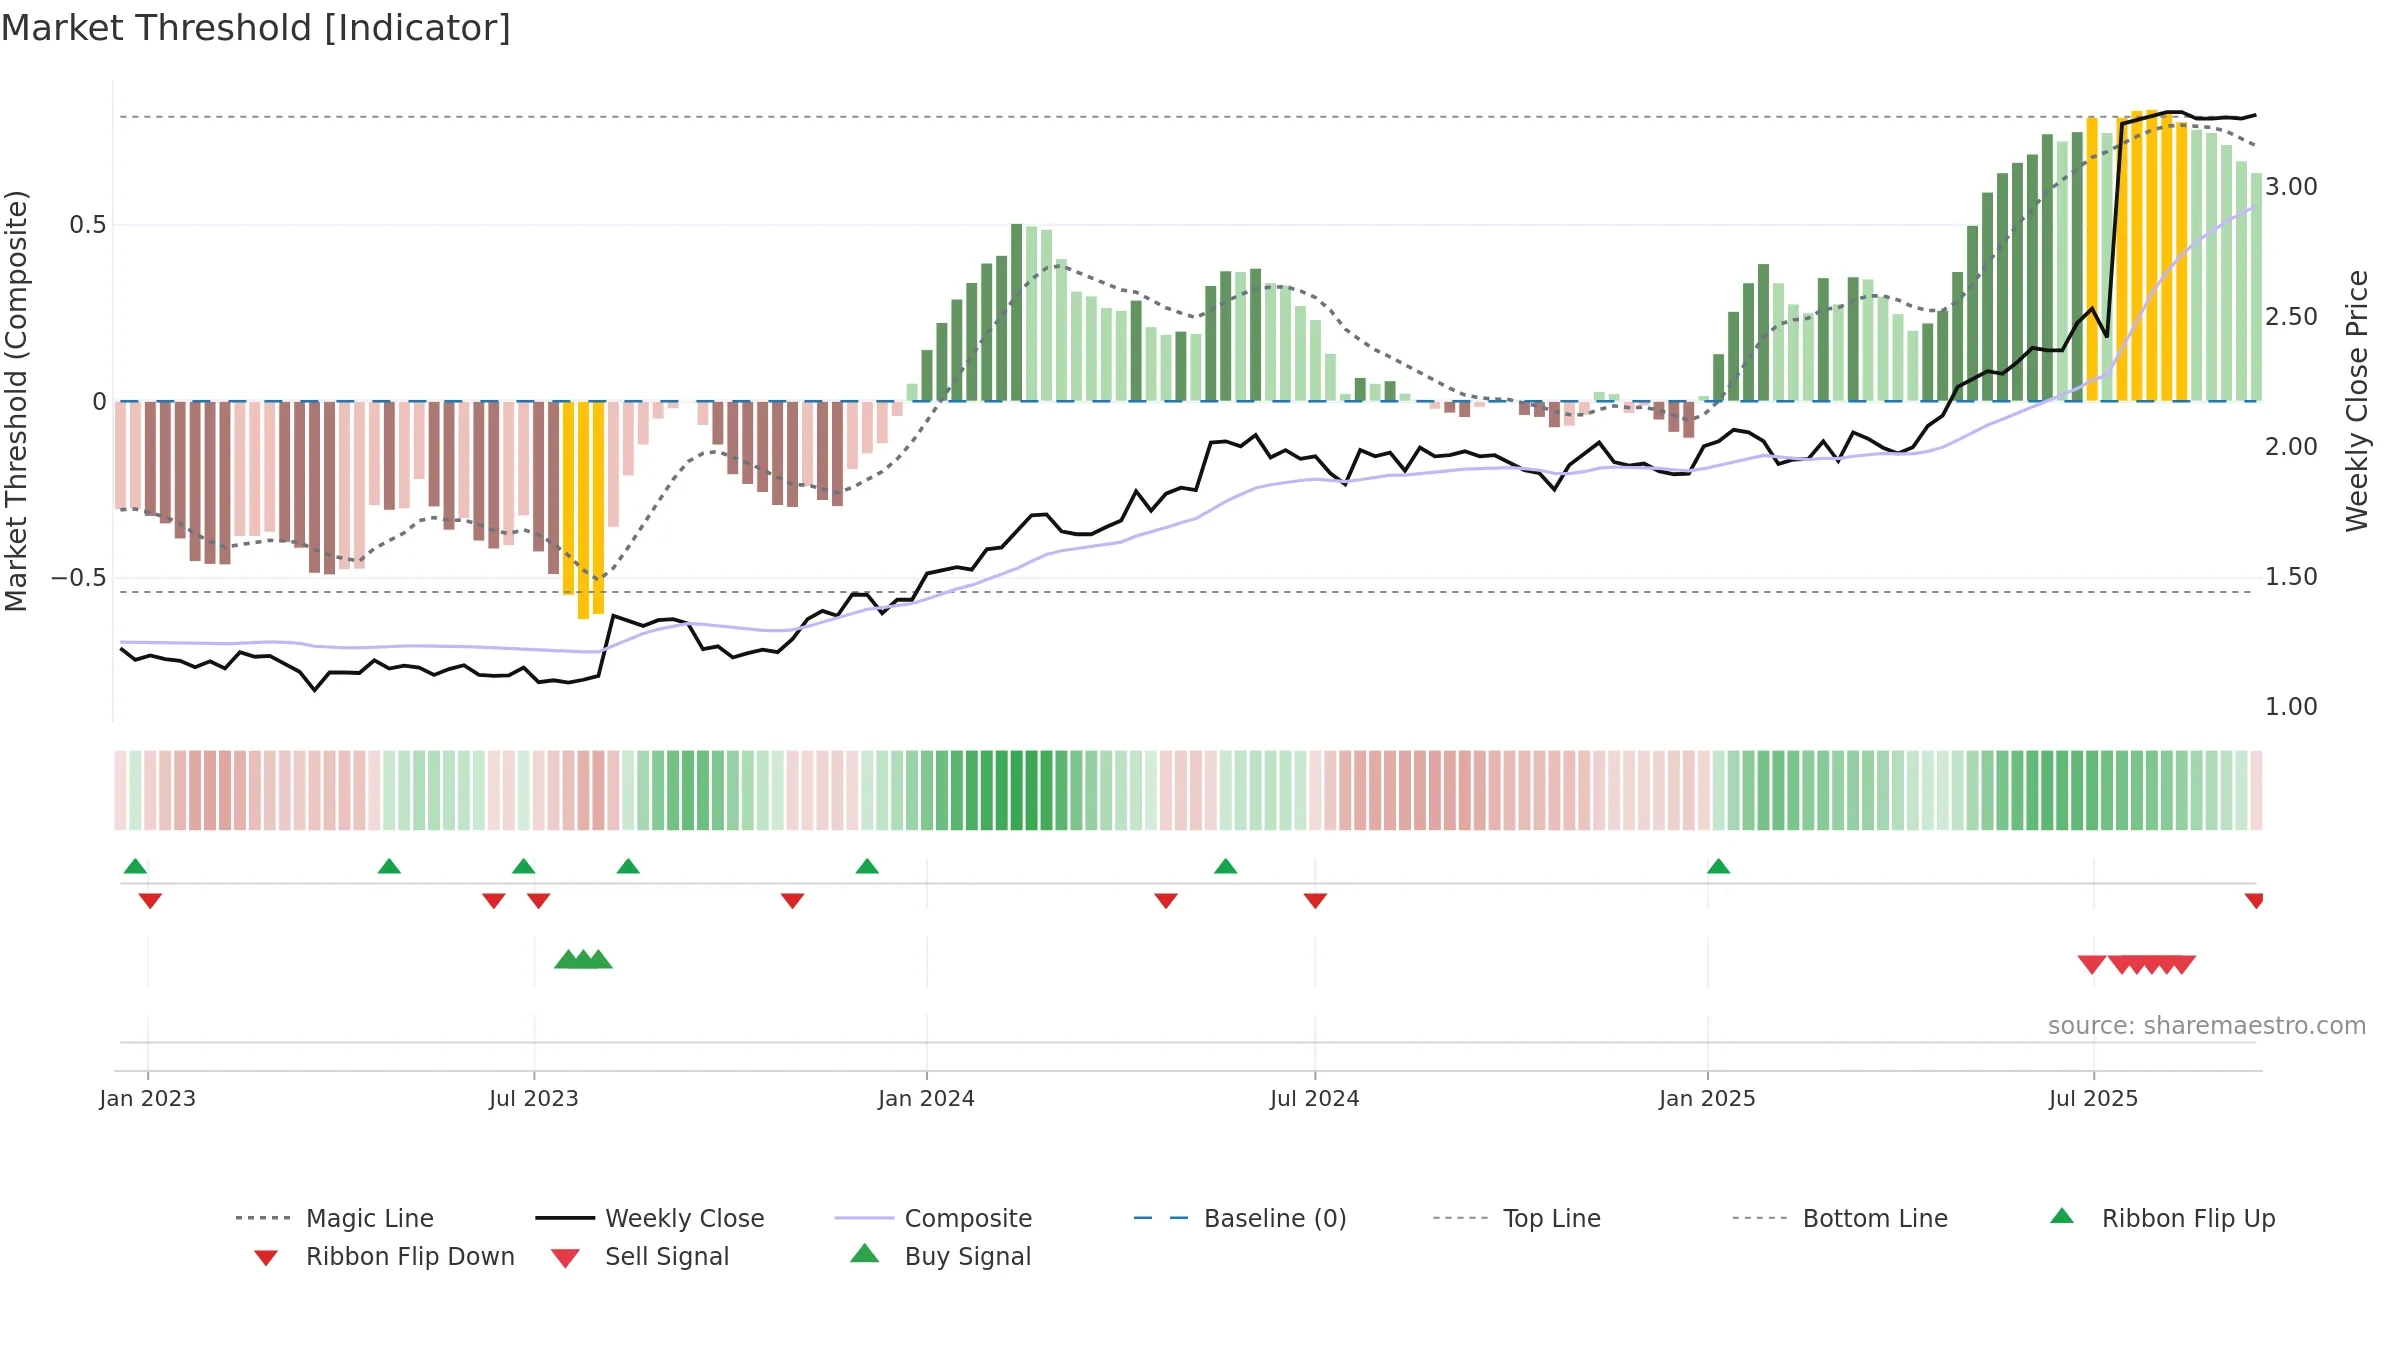This screenshot has width=2400, height=1350.
Task: Click the 'Jul 2023' x-axis label
Action: pos(534,1098)
